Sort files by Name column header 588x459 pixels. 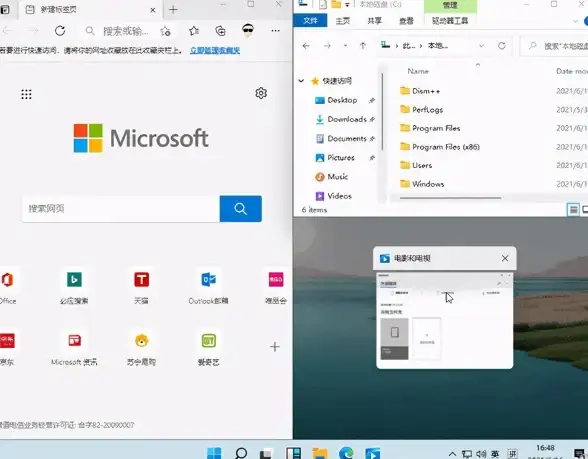pos(418,71)
